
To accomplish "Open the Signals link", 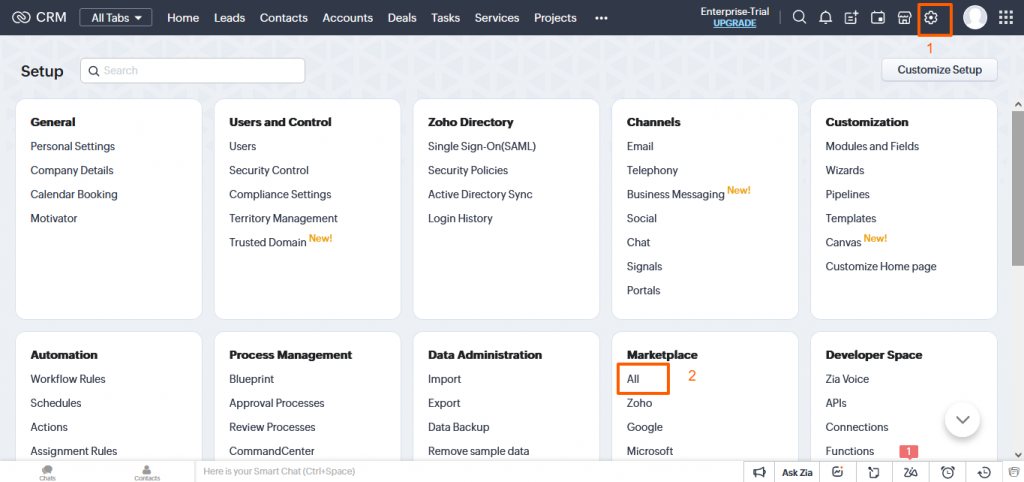I will click(645, 266).
